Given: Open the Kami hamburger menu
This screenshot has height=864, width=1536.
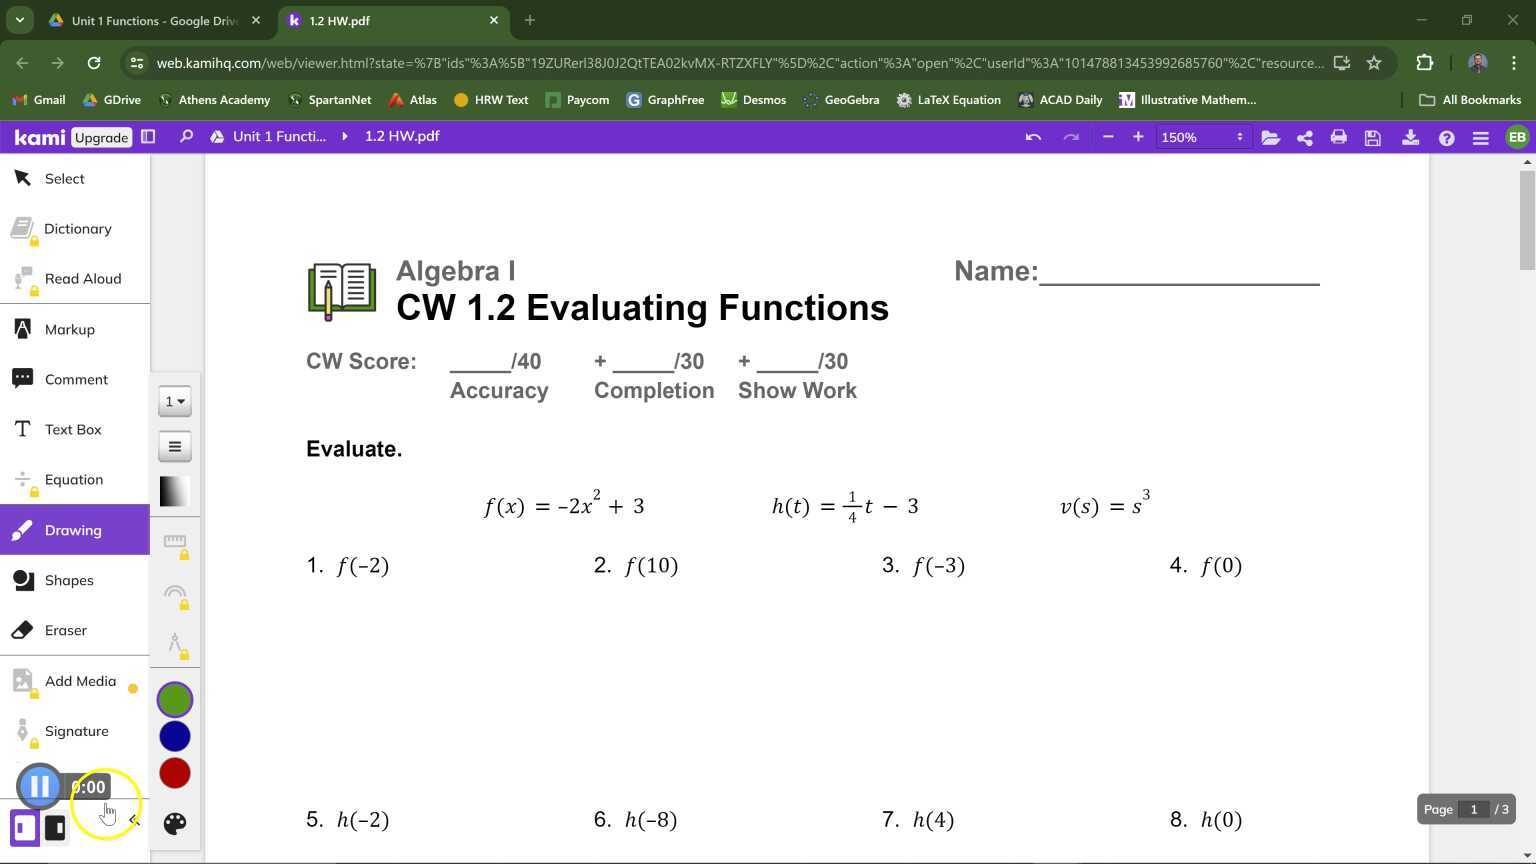Looking at the screenshot, I should [x=1480, y=137].
